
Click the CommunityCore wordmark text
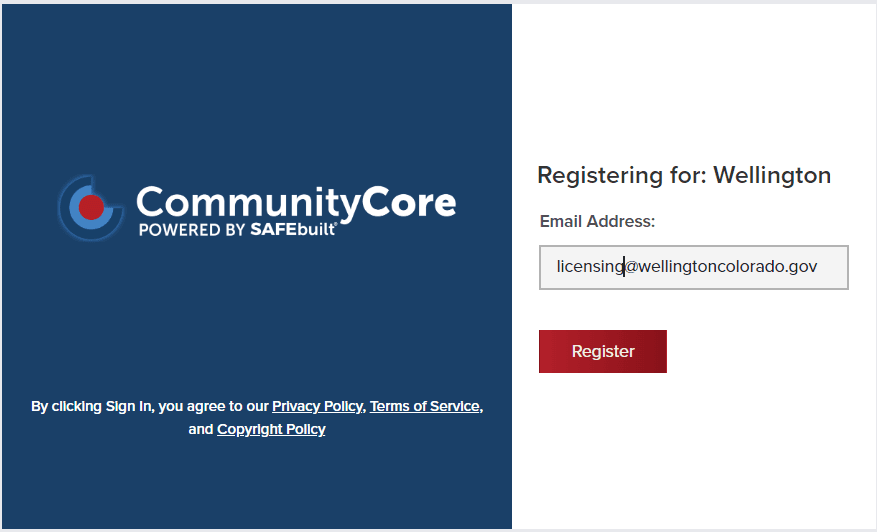(x=296, y=201)
